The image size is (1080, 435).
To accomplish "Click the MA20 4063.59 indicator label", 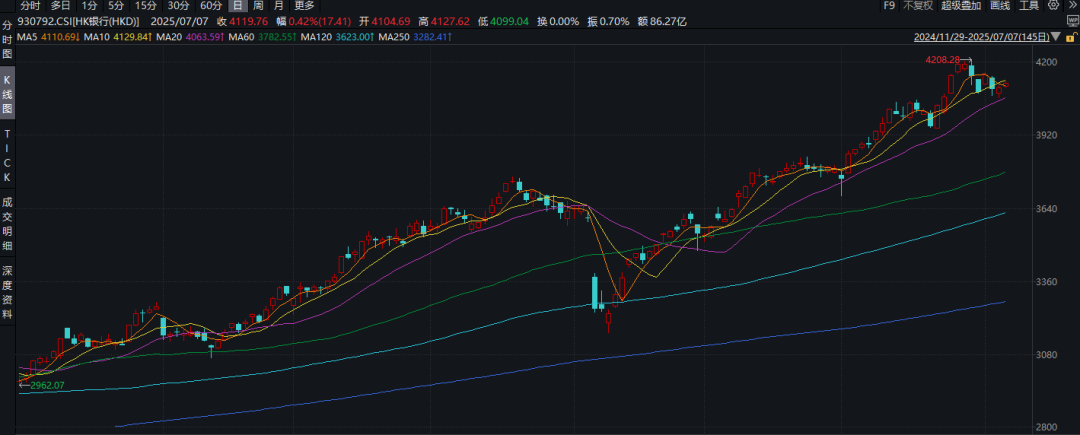I will click(190, 36).
